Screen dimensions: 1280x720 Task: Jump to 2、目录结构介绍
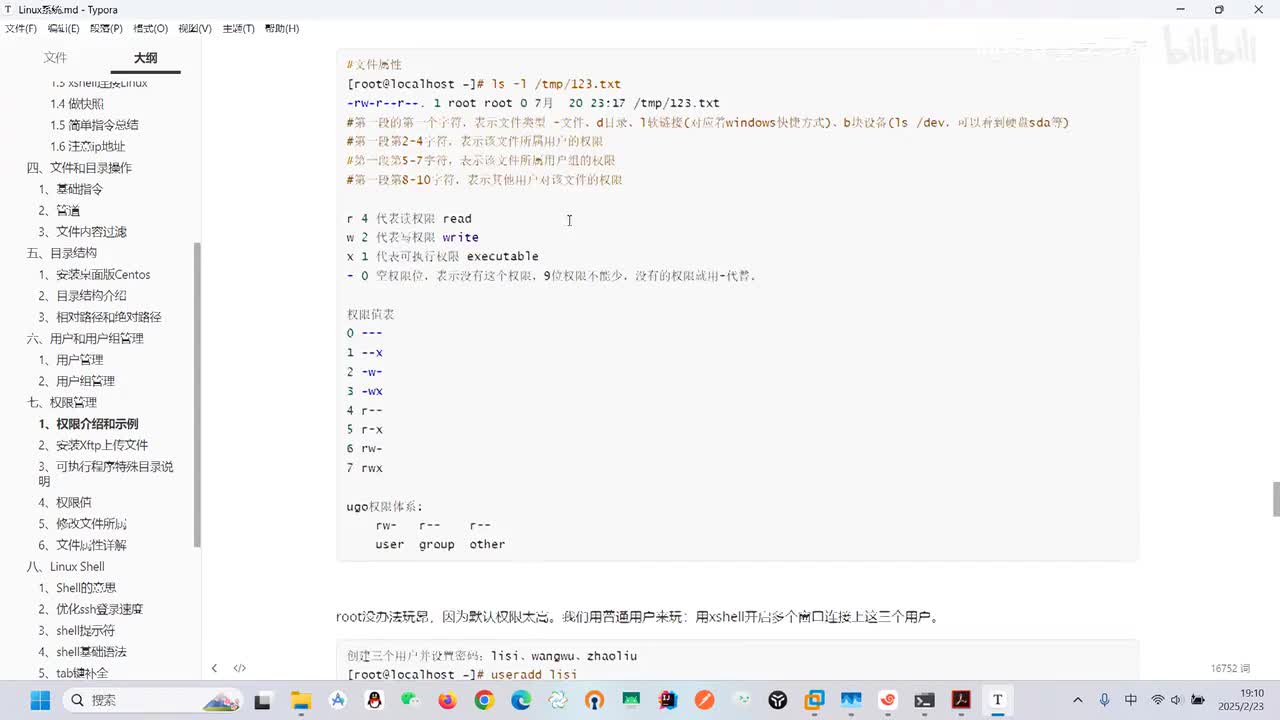82,296
